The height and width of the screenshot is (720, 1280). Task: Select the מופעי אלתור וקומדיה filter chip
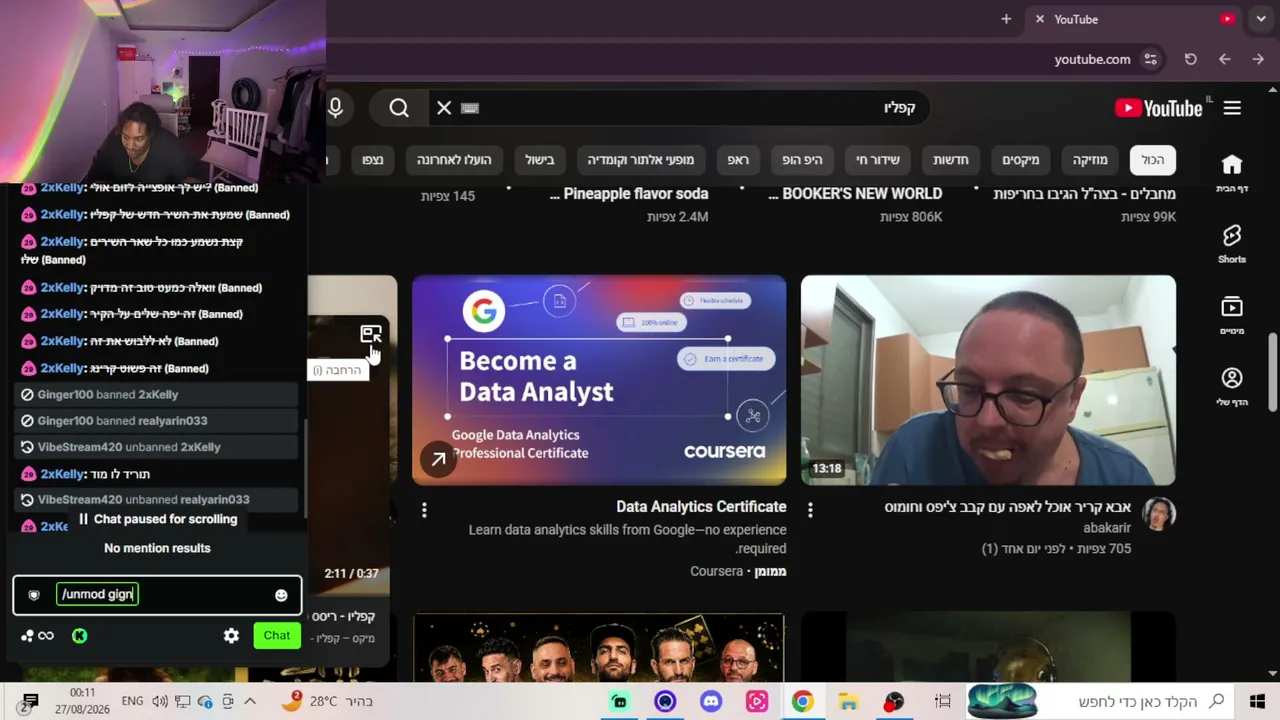[640, 160]
